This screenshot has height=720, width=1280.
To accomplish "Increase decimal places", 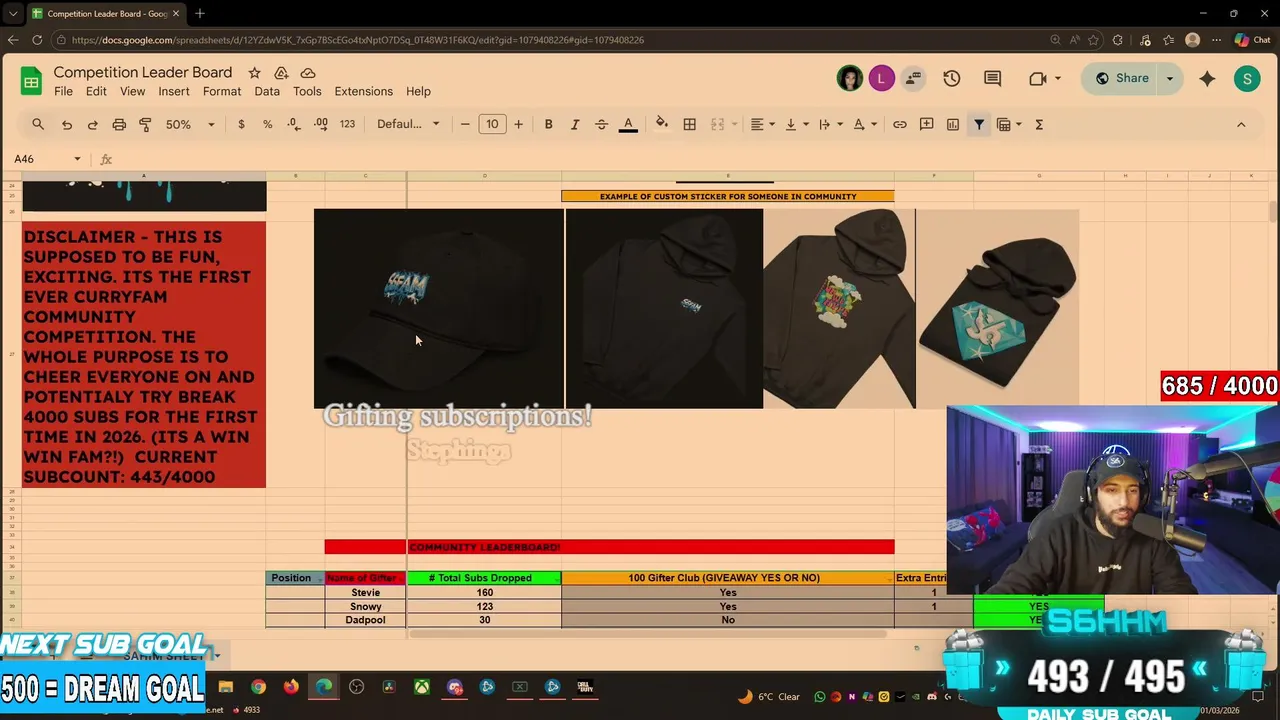I will tap(321, 124).
